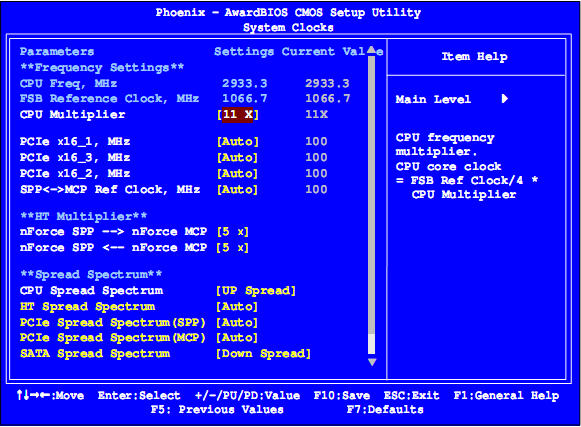The image size is (581, 427).
Task: Click F10:Save in the footer
Action: tap(342, 395)
